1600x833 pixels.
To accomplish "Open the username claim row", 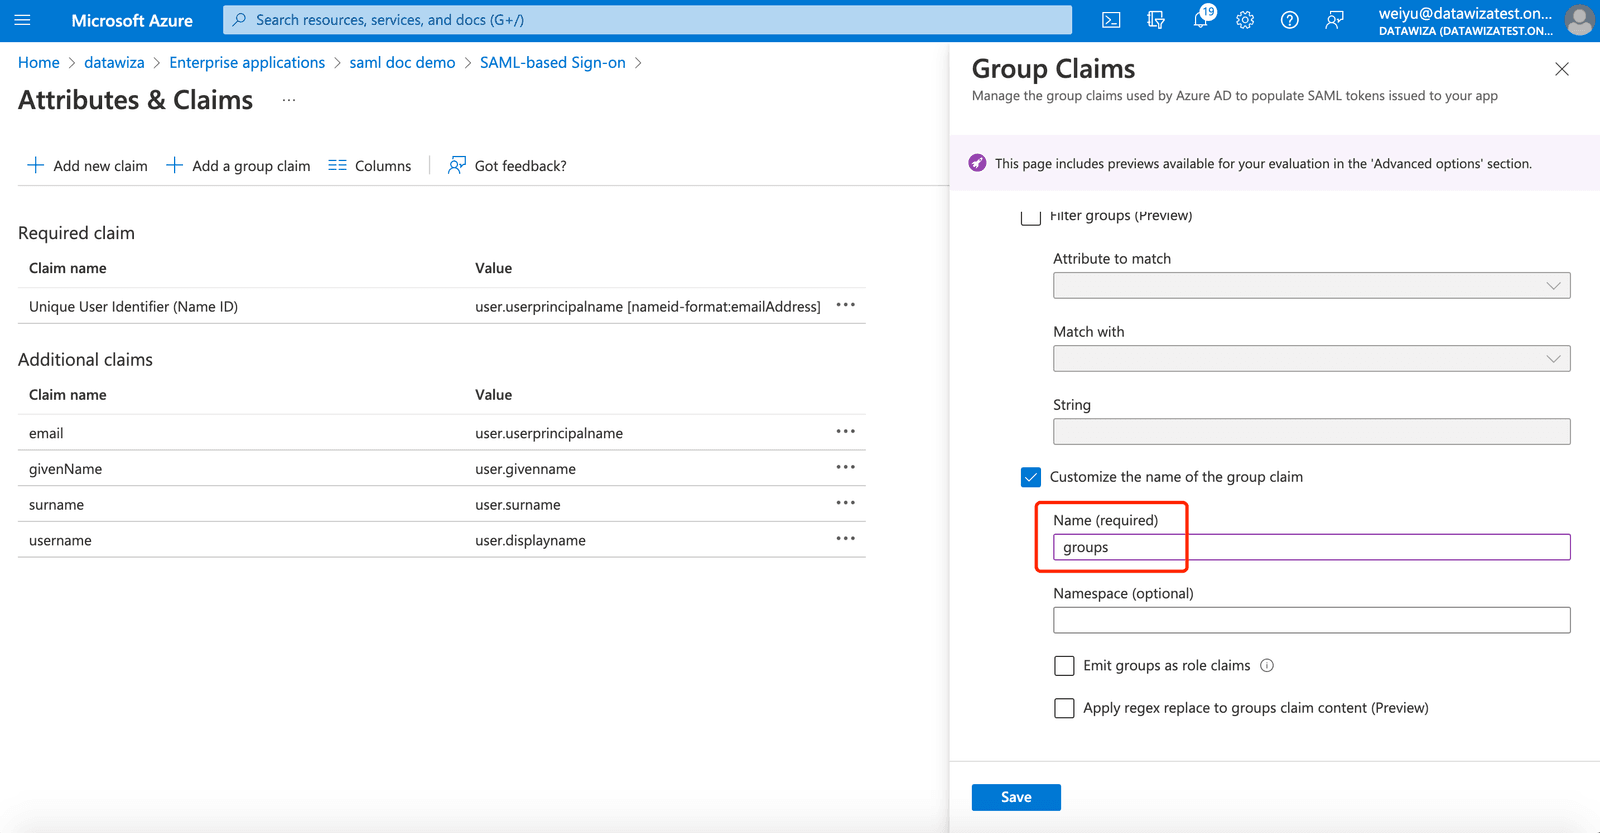I will click(x=442, y=540).
